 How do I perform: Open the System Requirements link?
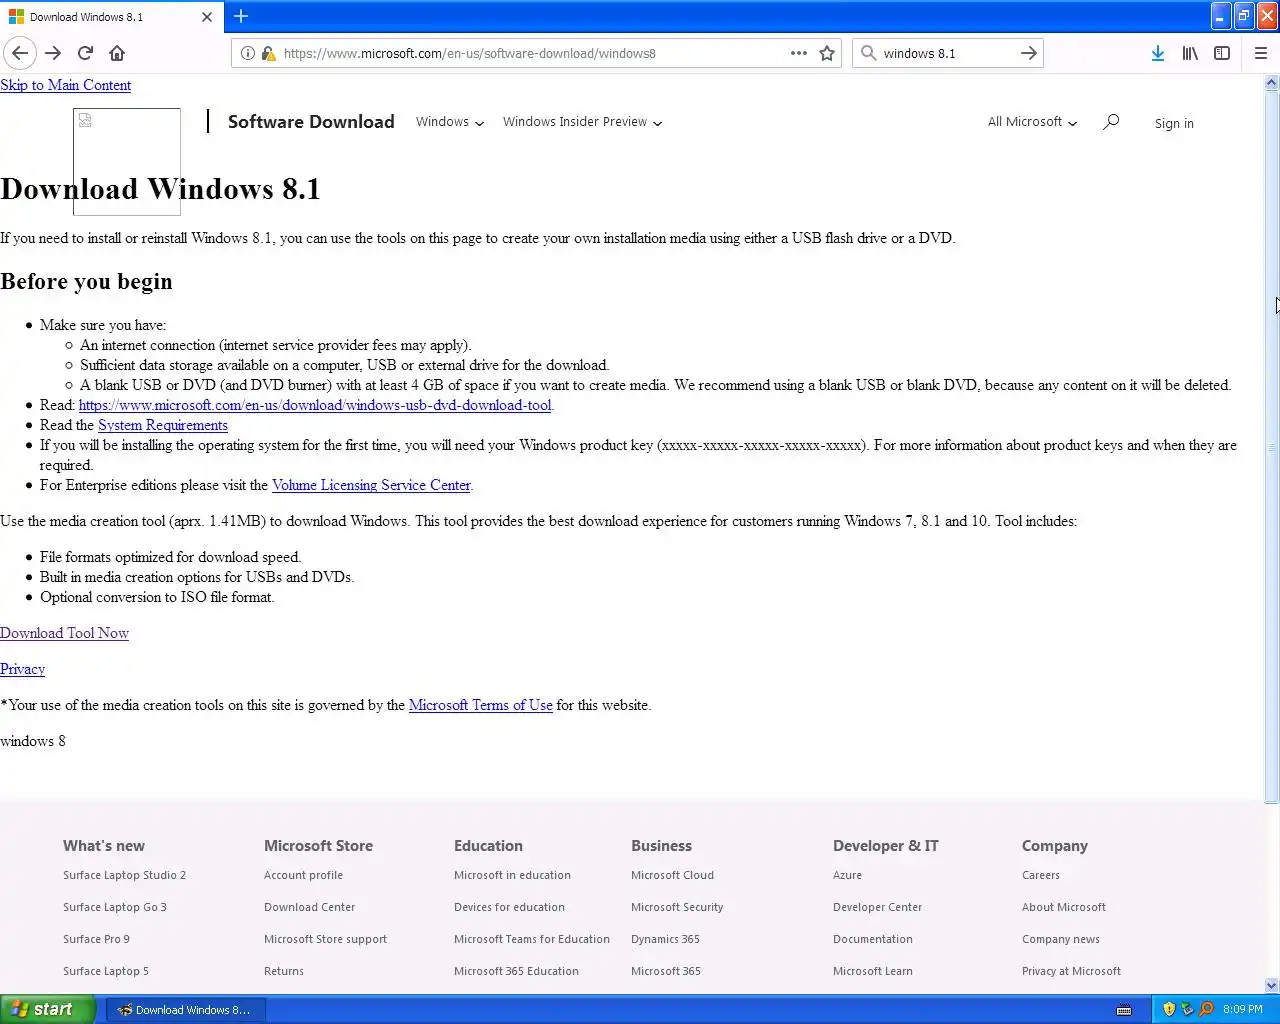[163, 425]
